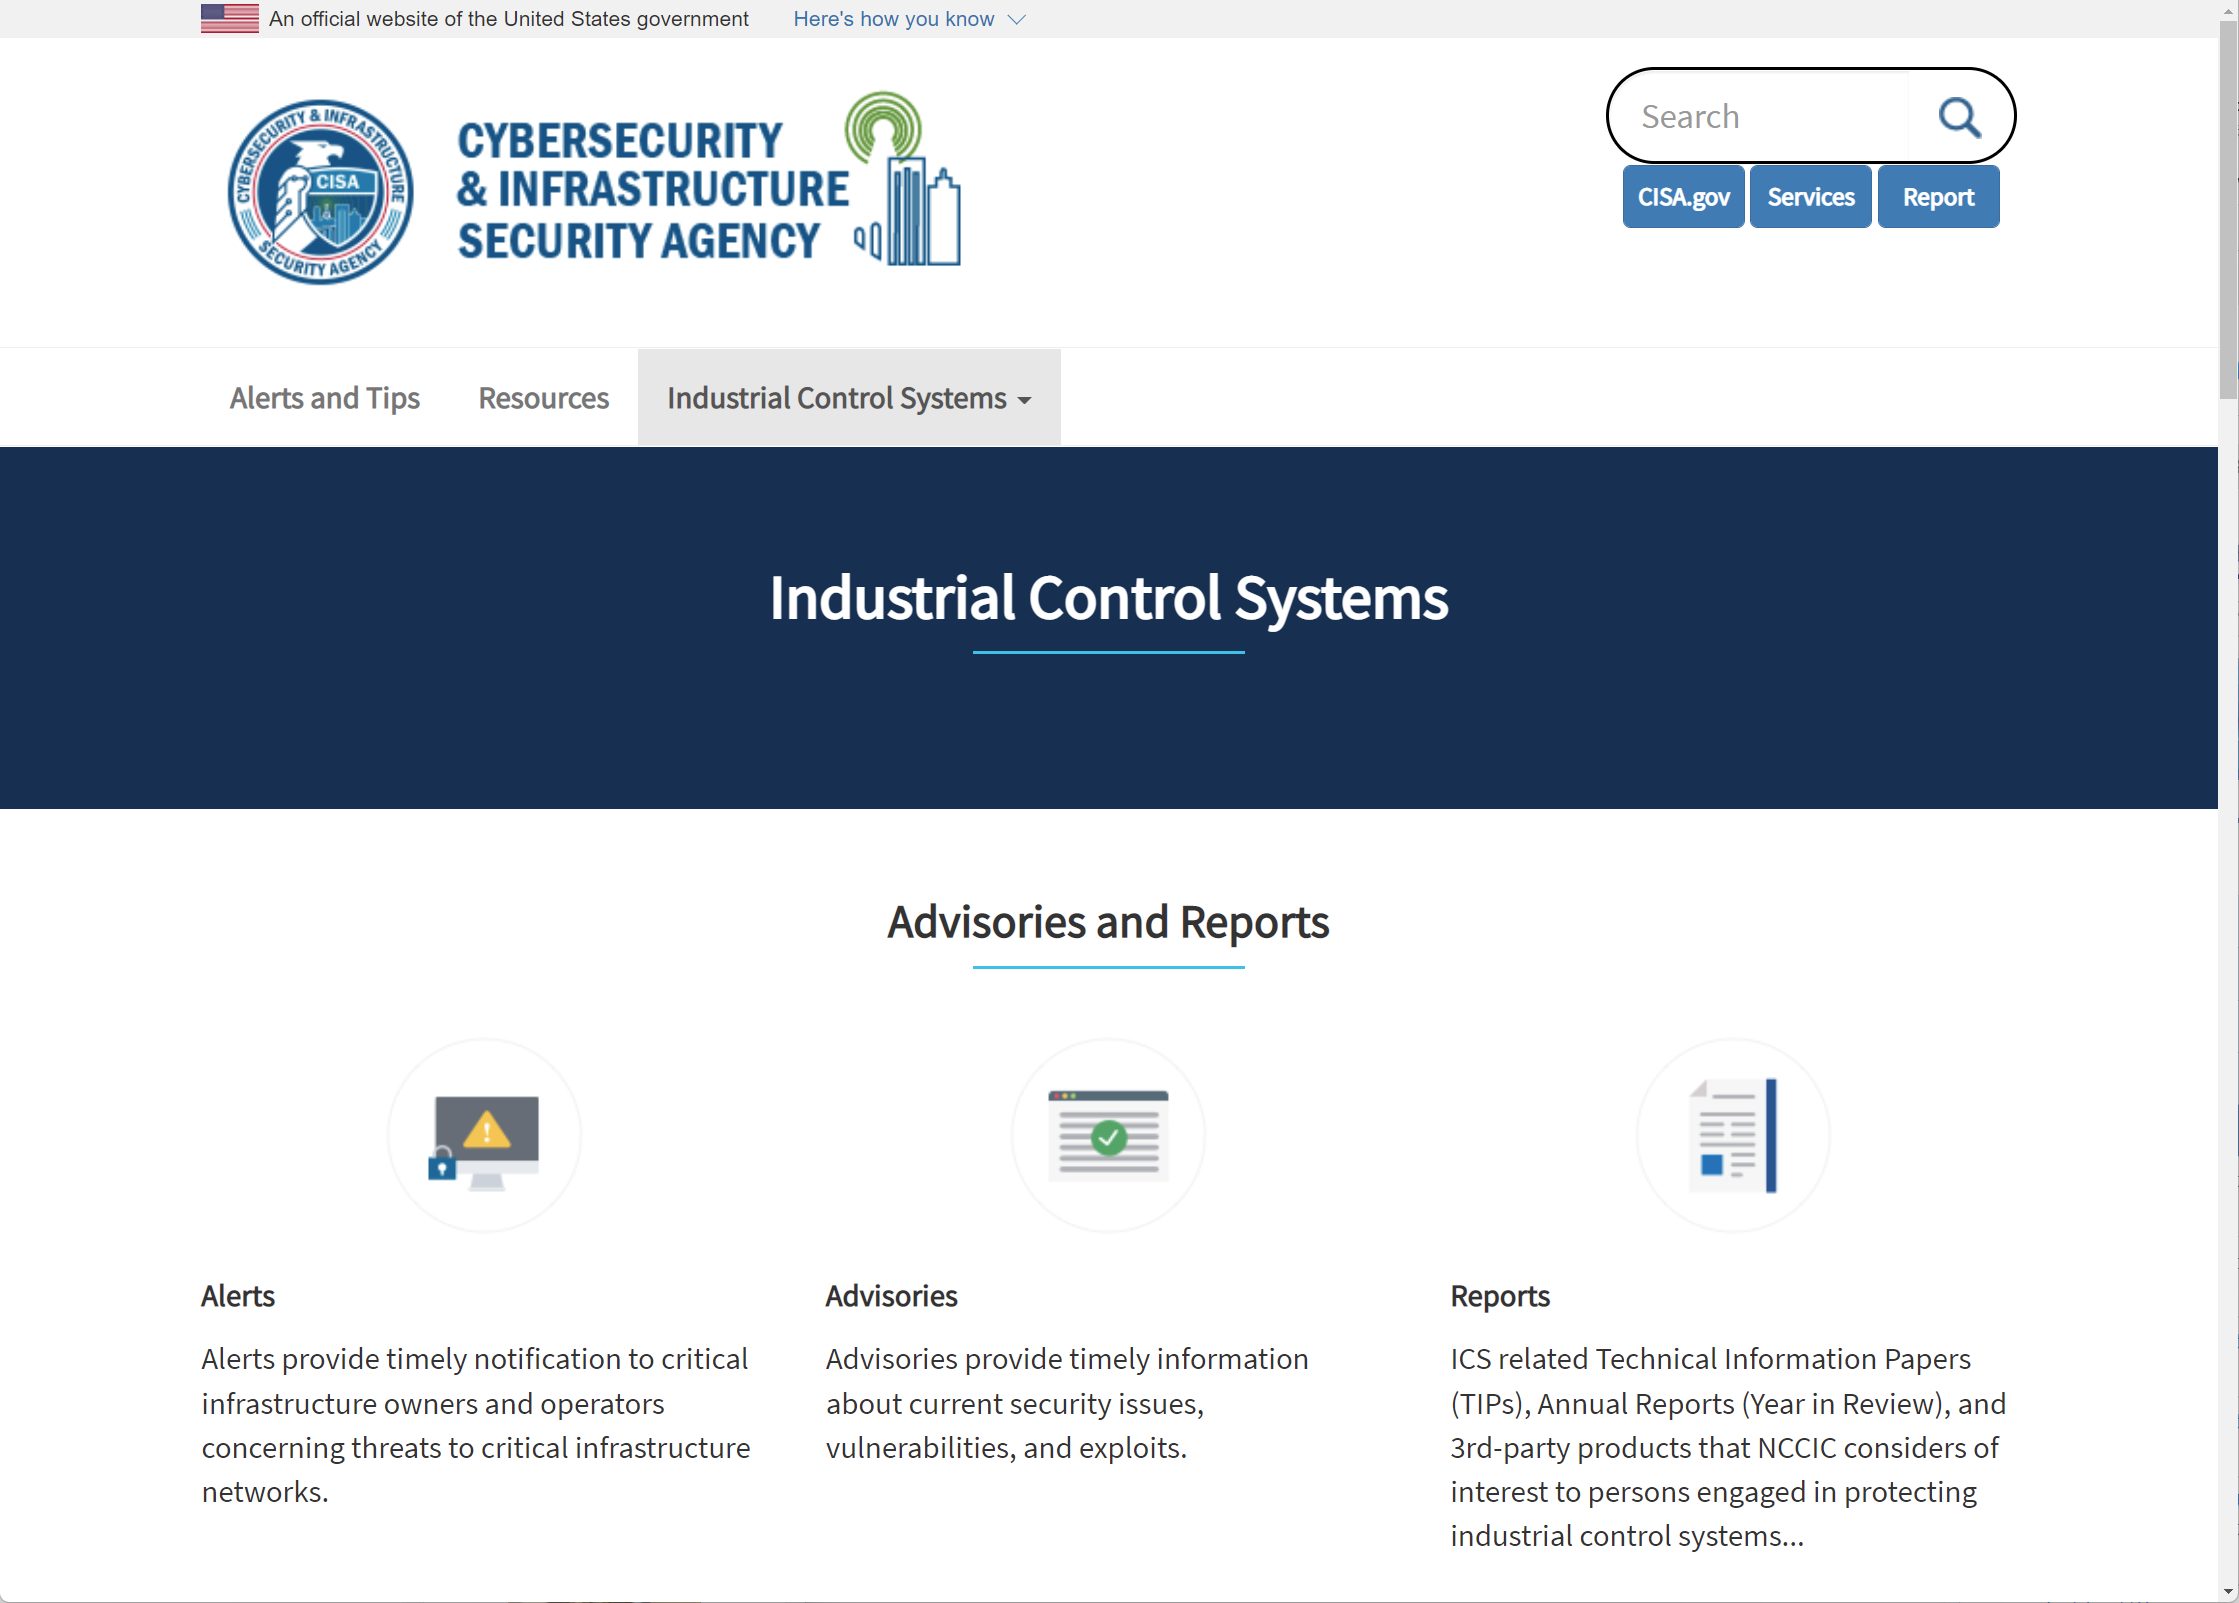The image size is (2239, 1603).
Task: Click the Services button
Action: tap(1811, 197)
